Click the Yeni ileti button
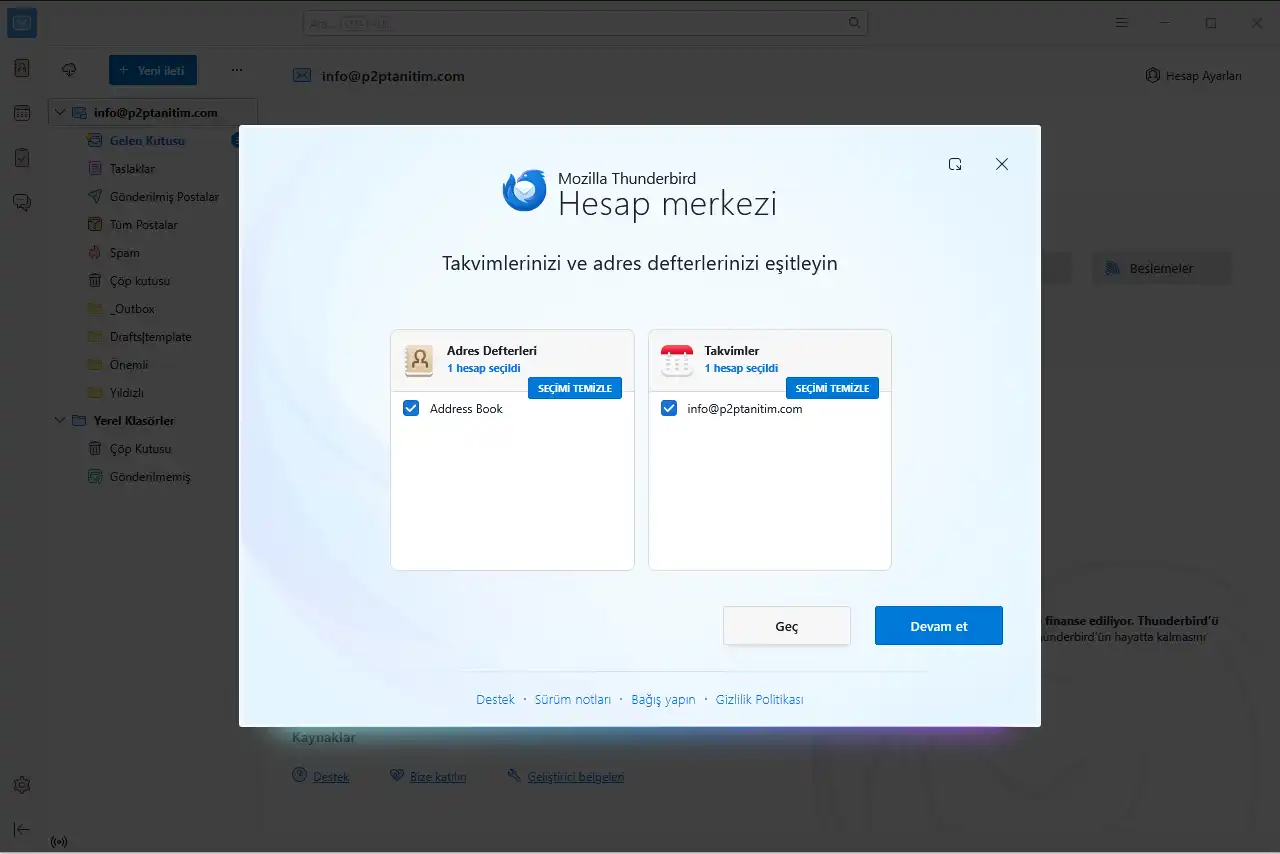1280x854 pixels. pos(153,70)
